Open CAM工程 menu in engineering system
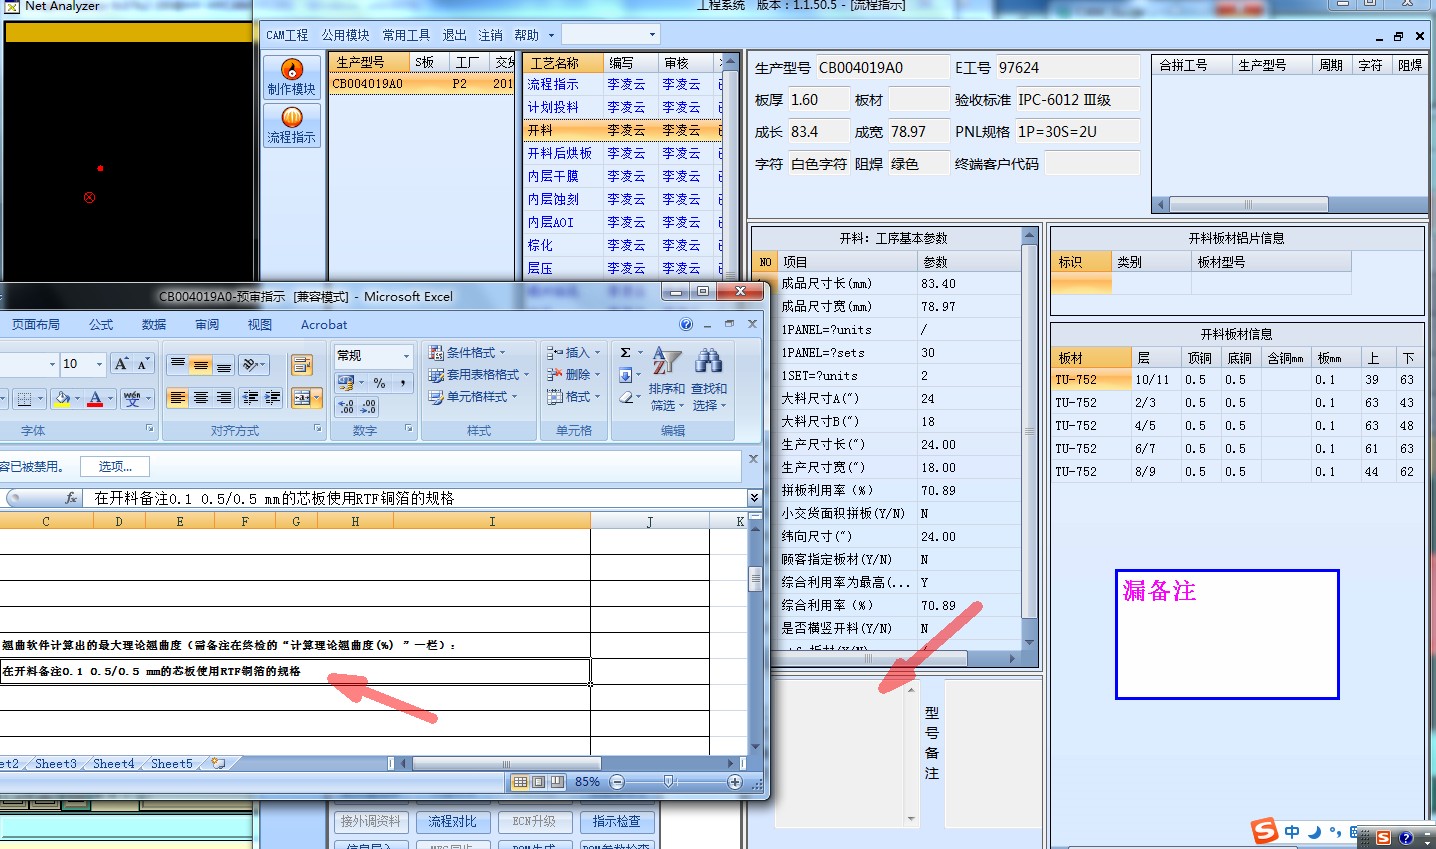The image size is (1436, 849). click(x=287, y=35)
